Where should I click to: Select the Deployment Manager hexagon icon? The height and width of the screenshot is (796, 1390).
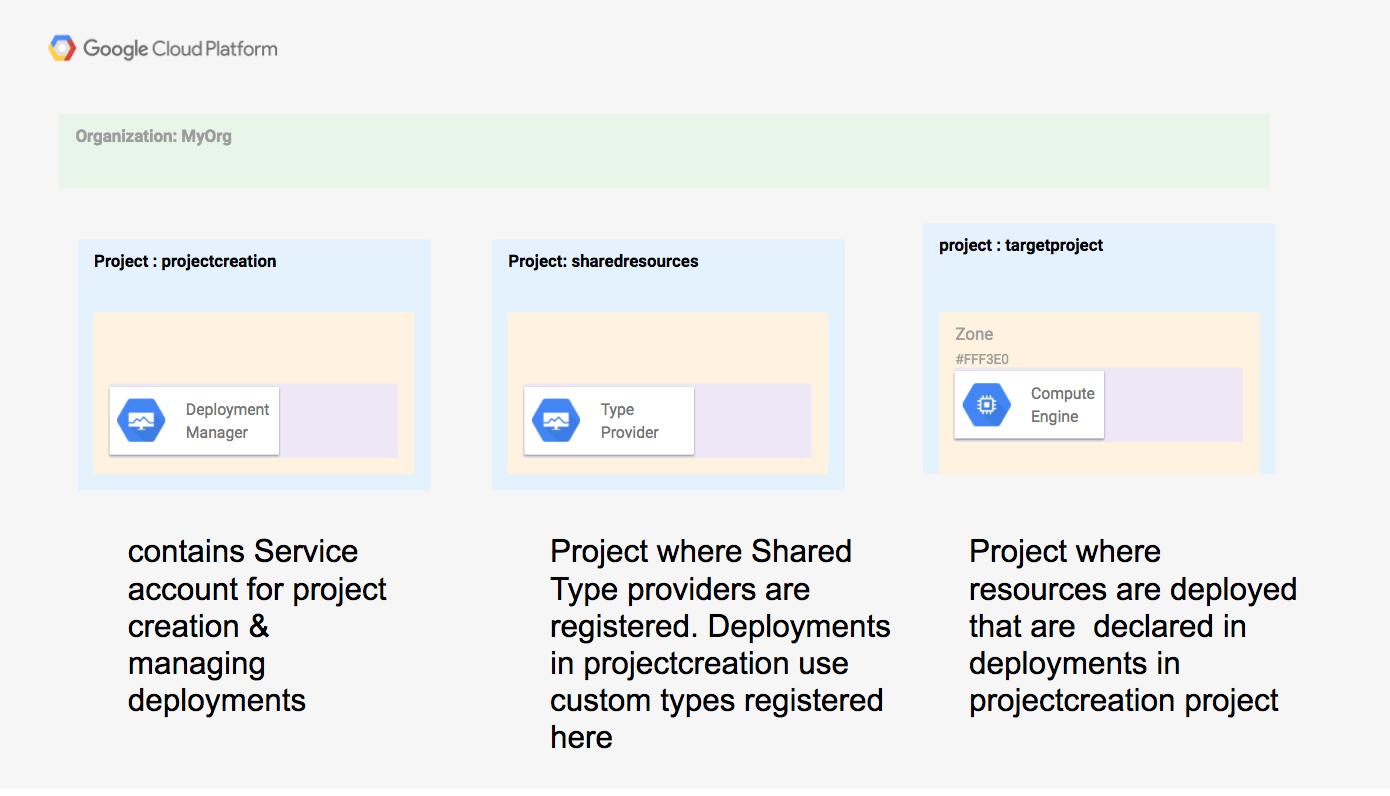141,420
